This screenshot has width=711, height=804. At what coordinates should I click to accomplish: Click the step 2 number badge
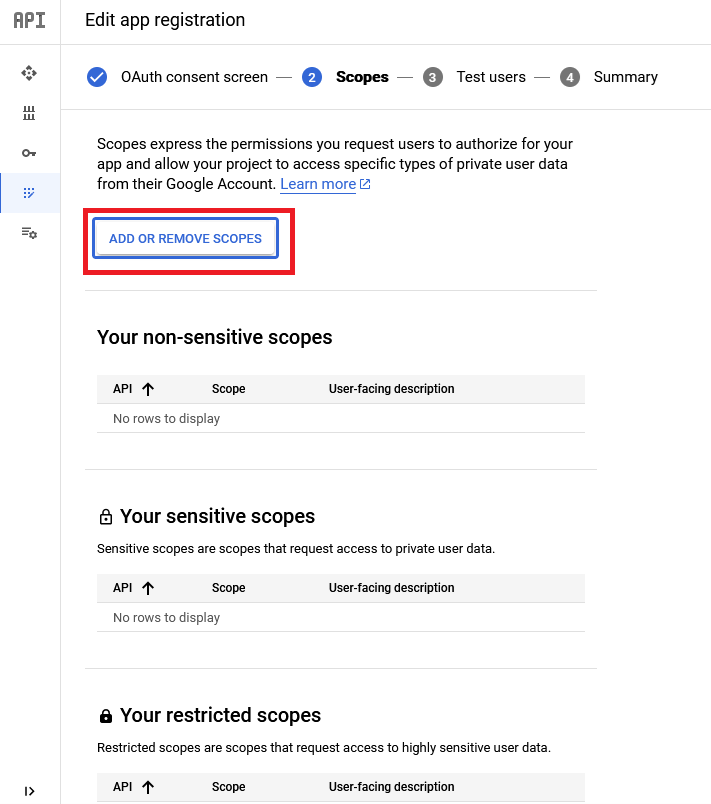coord(312,77)
